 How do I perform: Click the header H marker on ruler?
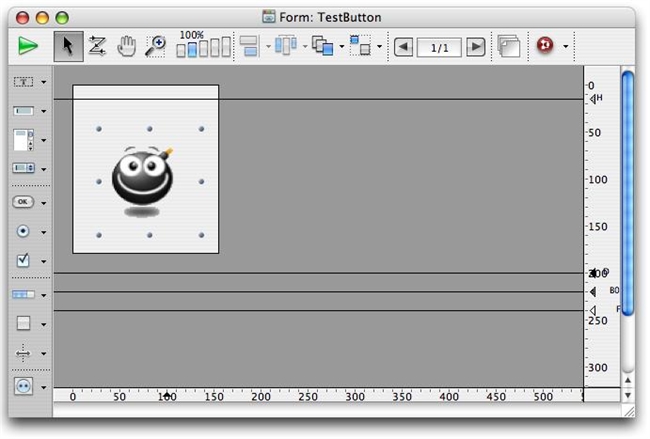point(595,98)
